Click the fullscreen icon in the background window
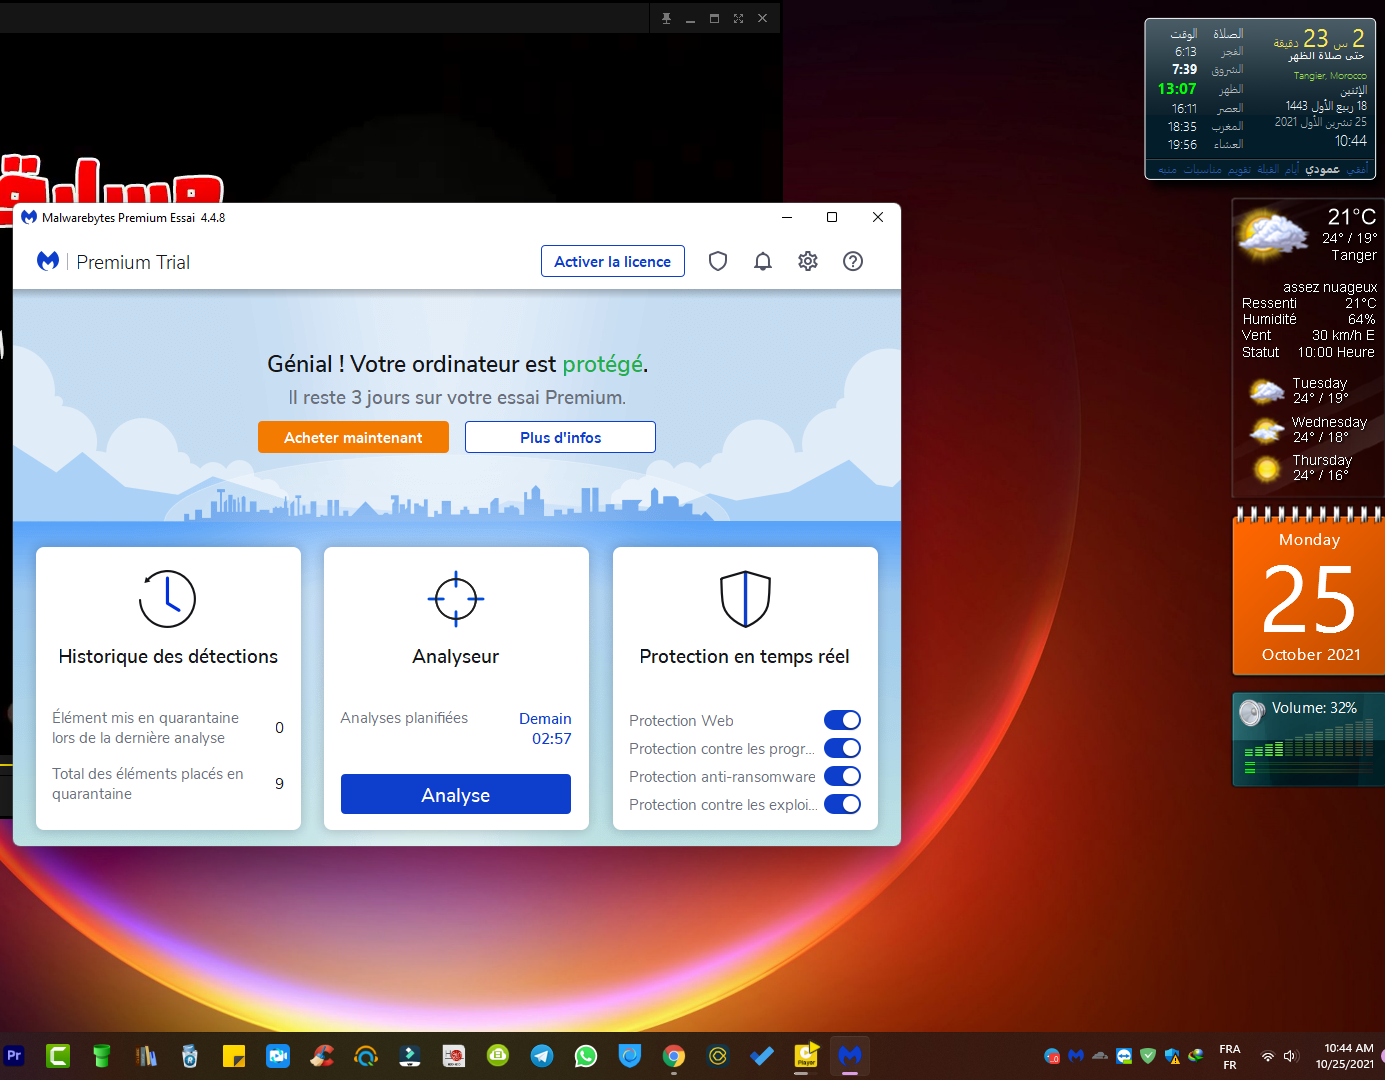This screenshot has height=1080, width=1385. click(x=738, y=18)
